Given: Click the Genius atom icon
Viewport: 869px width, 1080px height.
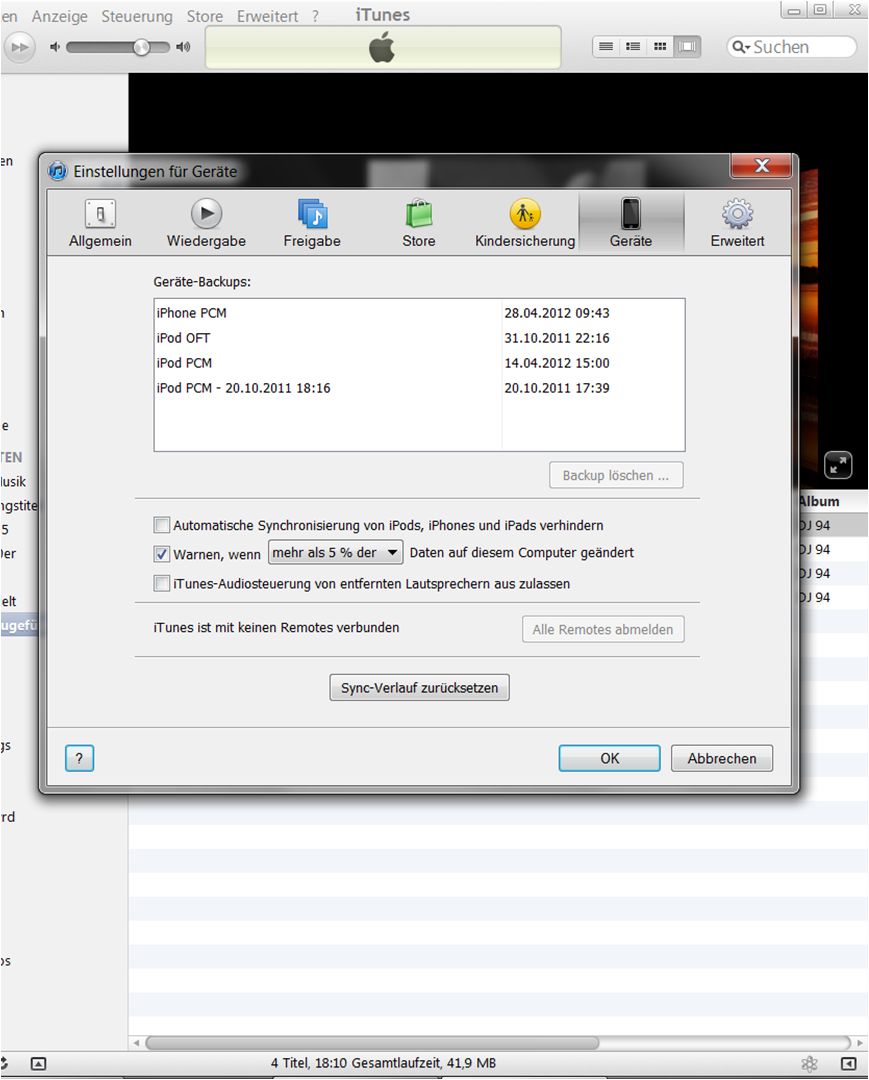Looking at the screenshot, I should (810, 1063).
